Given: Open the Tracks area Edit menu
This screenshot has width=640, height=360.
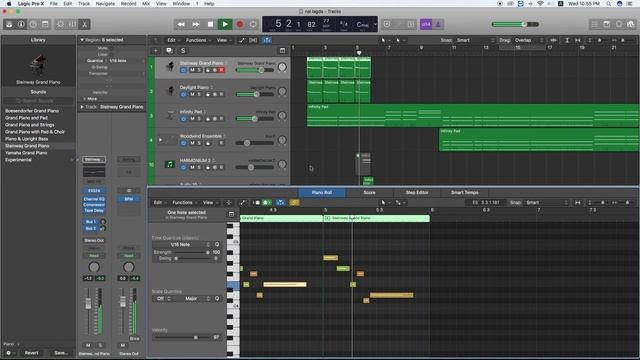Looking at the screenshot, I should coord(173,40).
